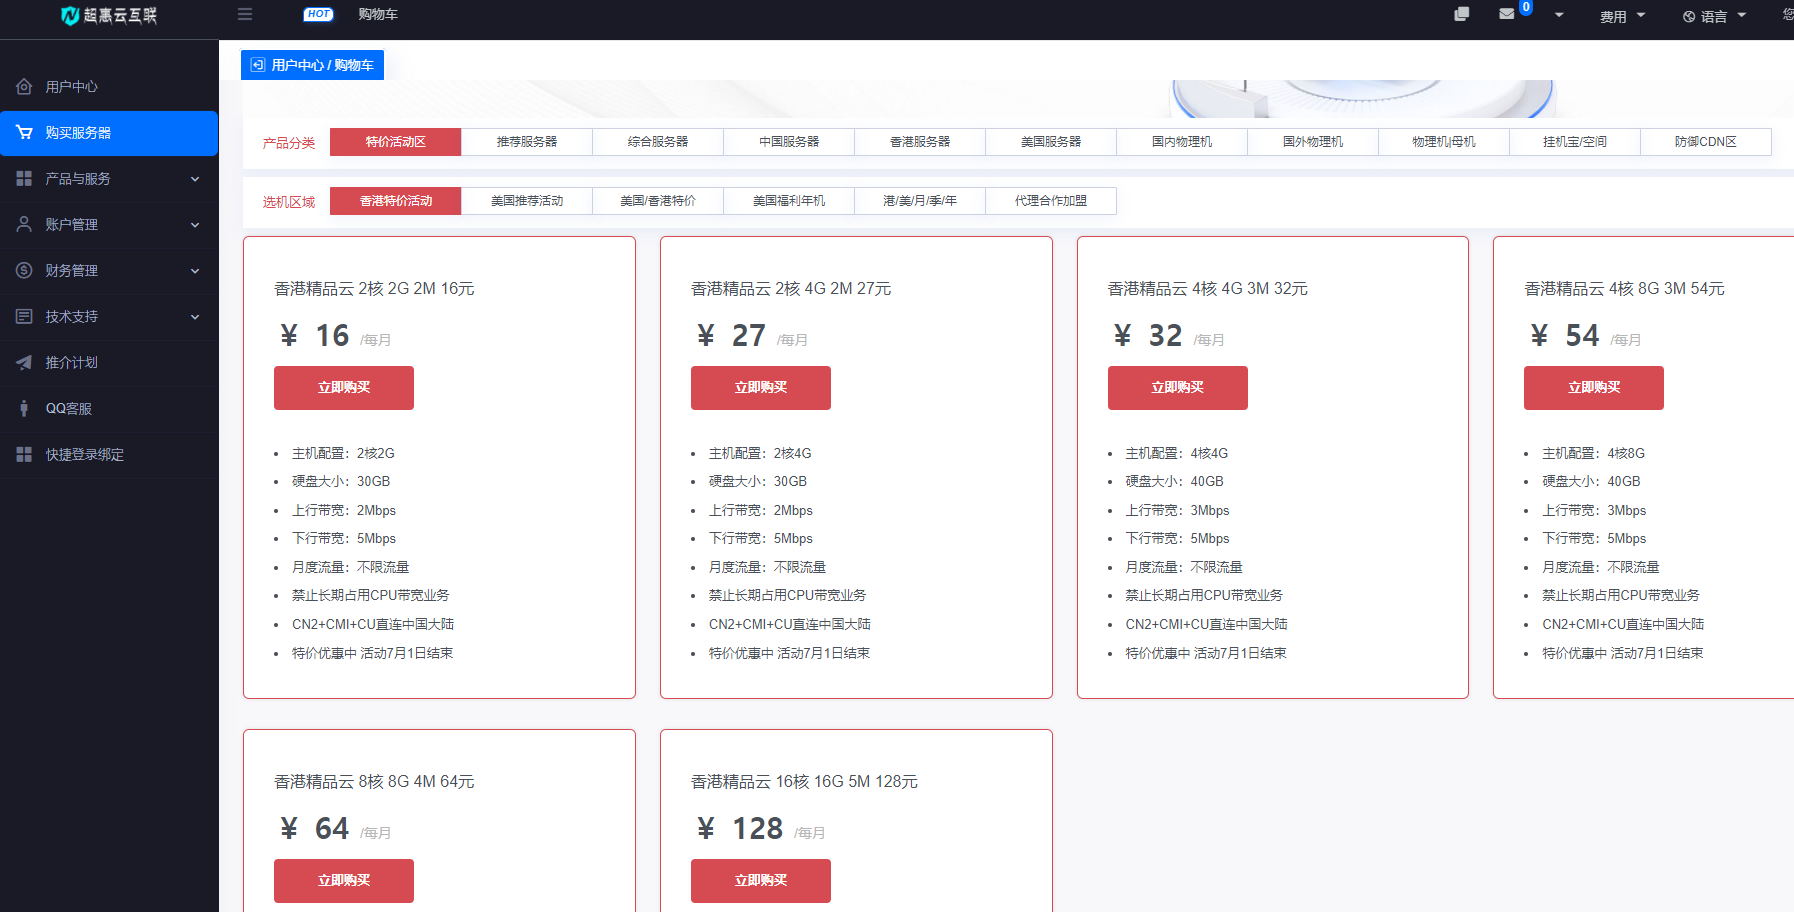The width and height of the screenshot is (1794, 912).
Task: Expand the 账户管理 chevron
Action: click(195, 225)
